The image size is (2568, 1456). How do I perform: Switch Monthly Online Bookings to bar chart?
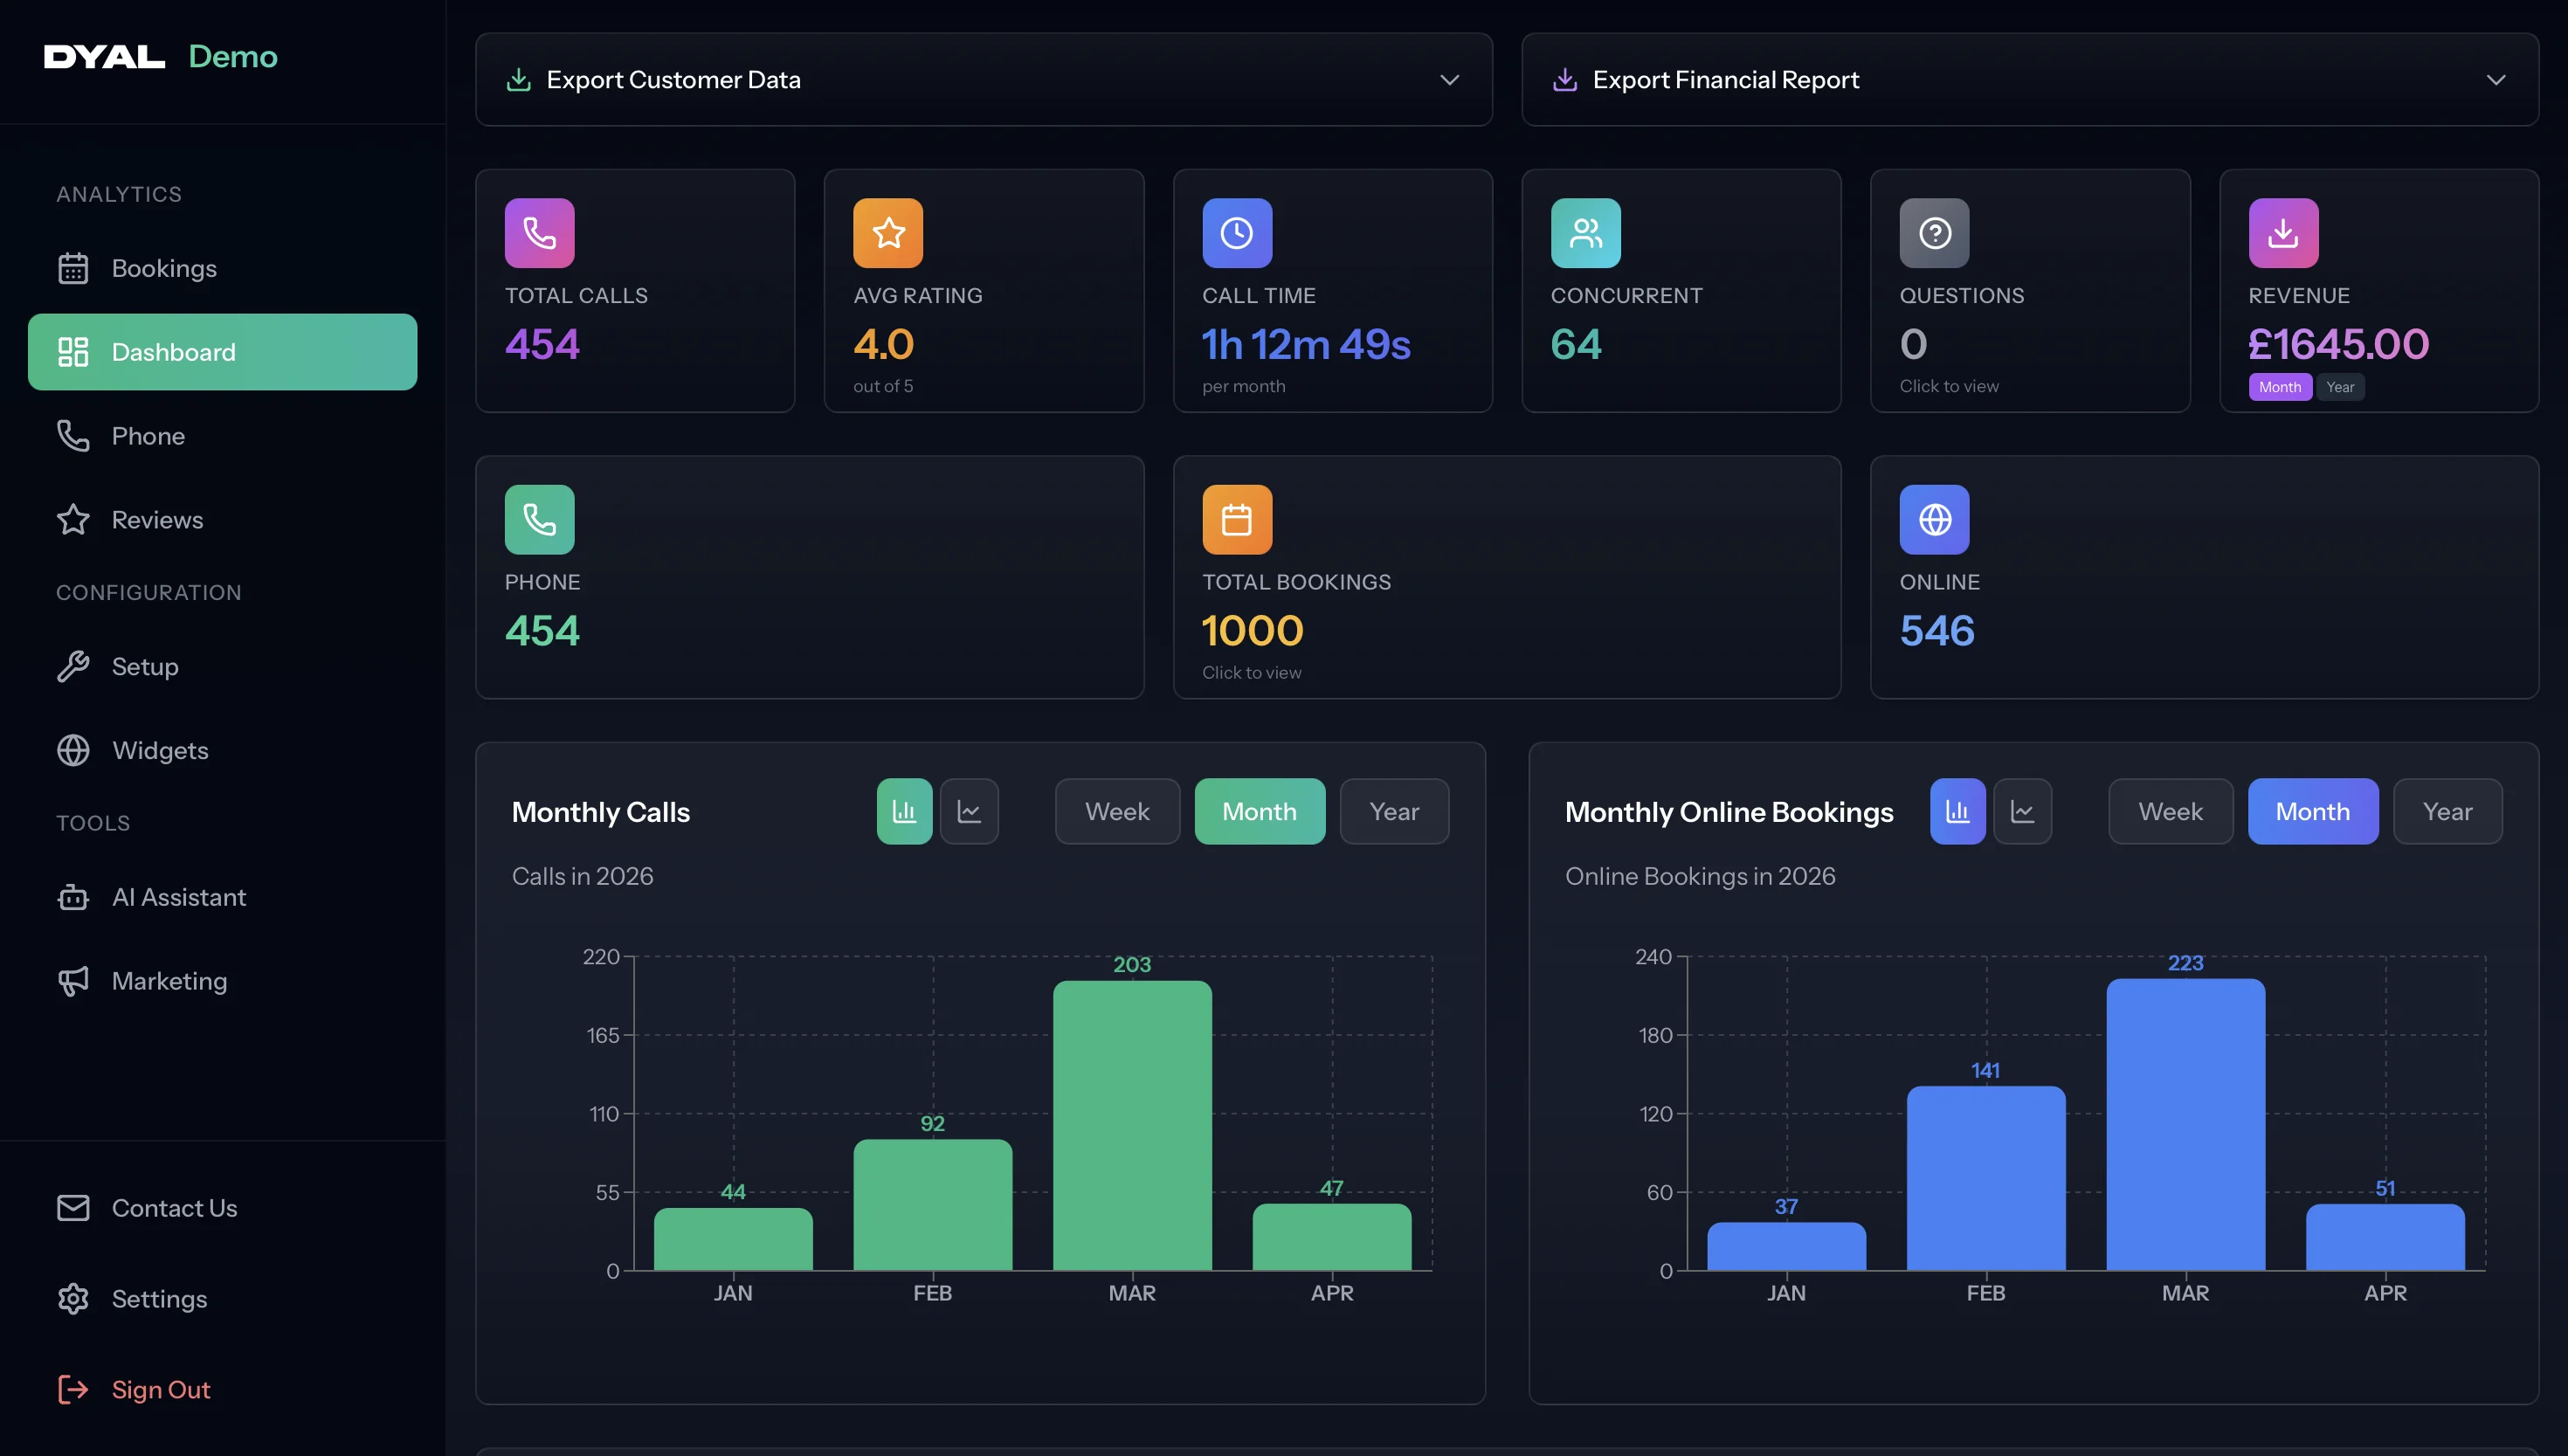1957,812
